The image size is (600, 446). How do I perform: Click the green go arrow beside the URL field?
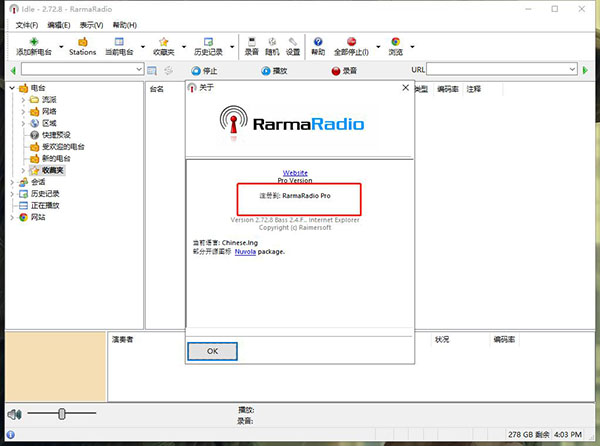pyautogui.click(x=585, y=70)
